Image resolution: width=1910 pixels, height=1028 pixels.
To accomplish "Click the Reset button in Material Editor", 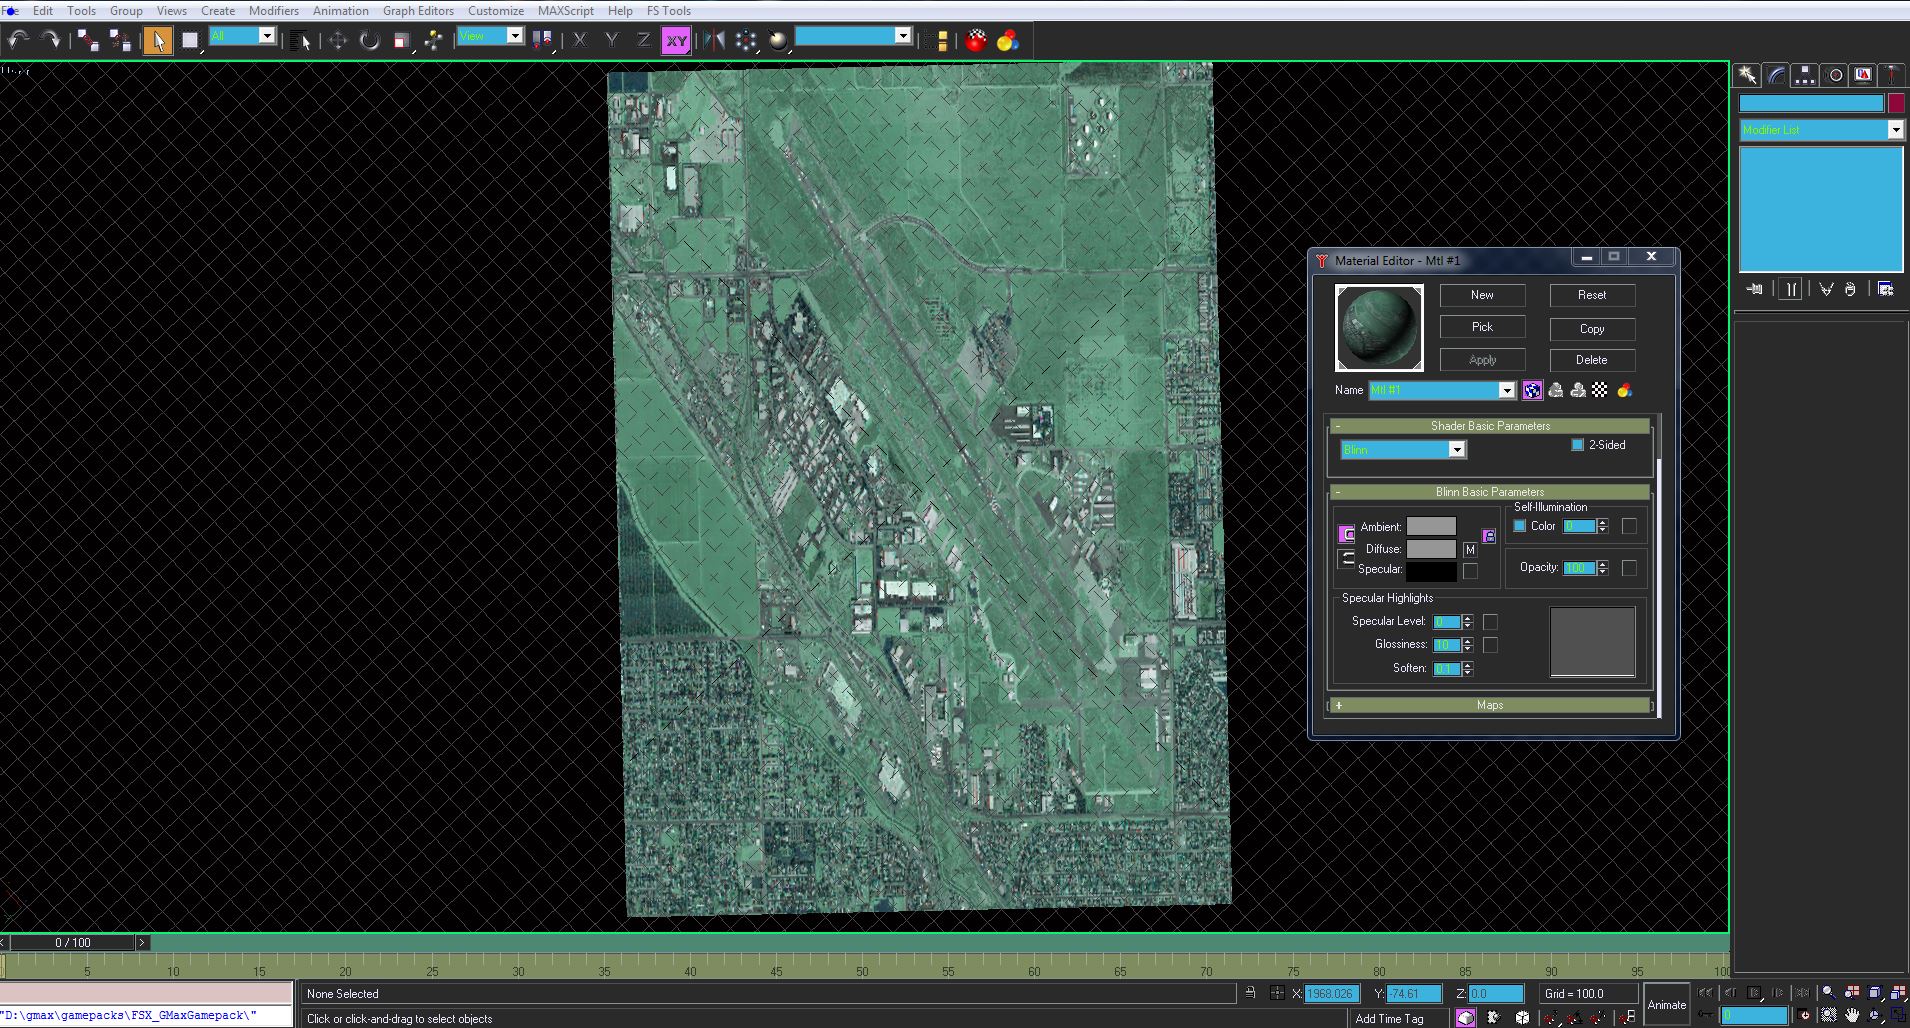I will coord(1591,295).
